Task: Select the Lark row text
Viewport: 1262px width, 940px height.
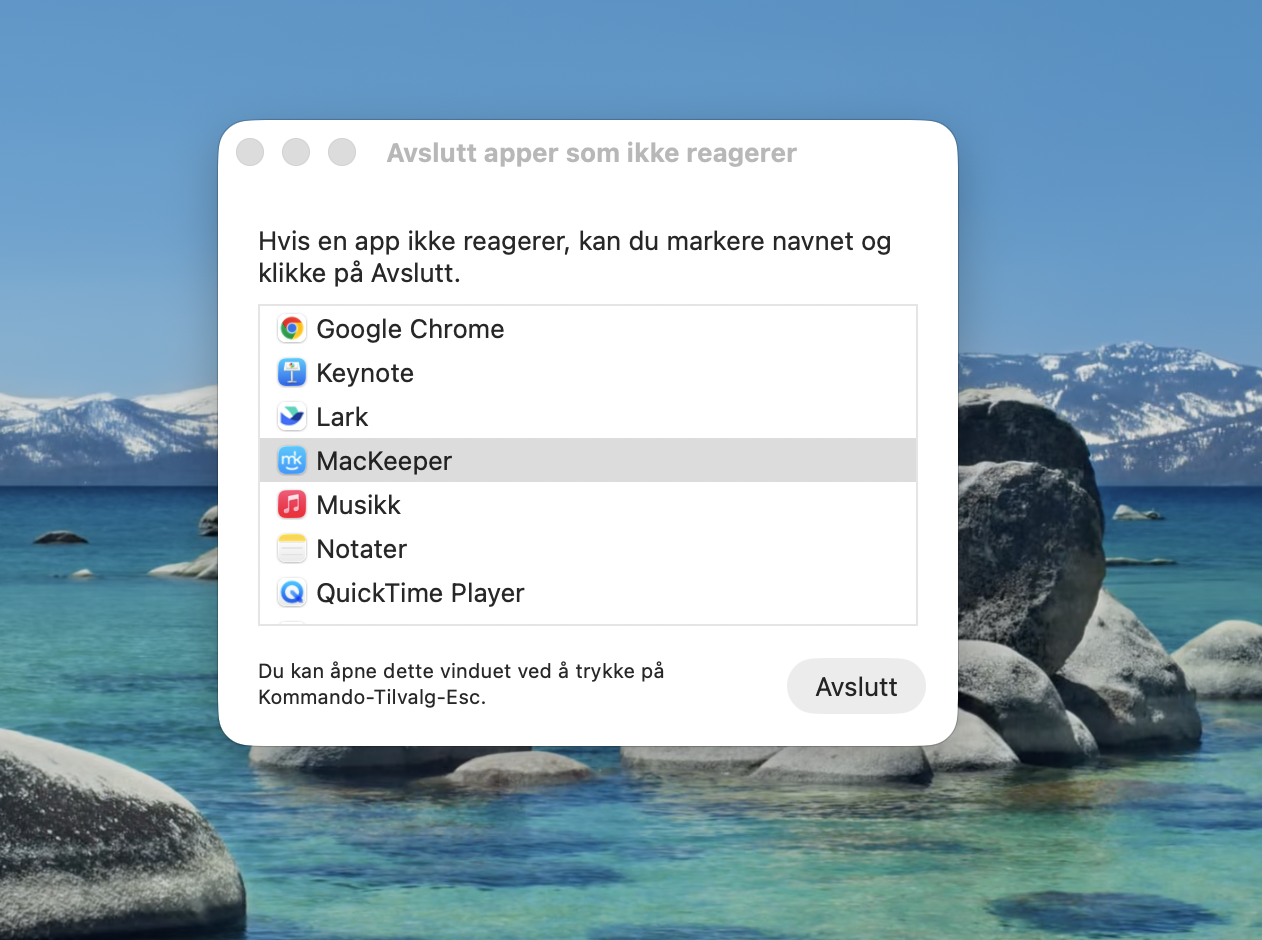Action: point(342,417)
